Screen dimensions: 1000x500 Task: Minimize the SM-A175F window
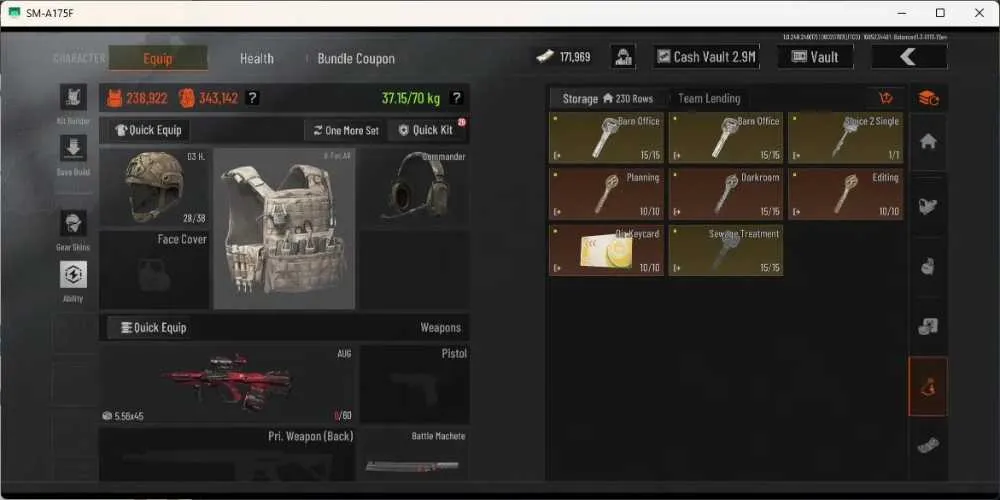[901, 13]
